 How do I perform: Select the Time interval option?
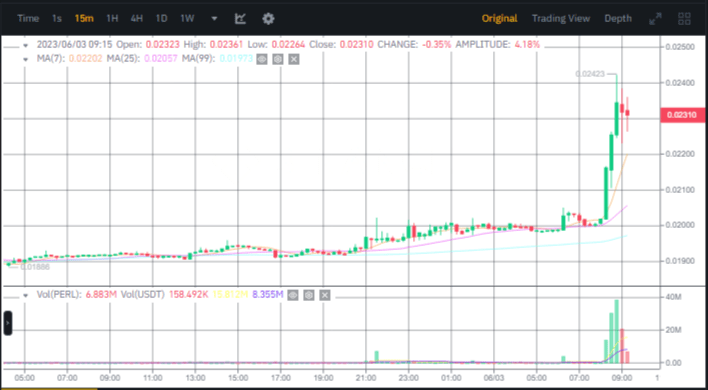[x=28, y=19]
